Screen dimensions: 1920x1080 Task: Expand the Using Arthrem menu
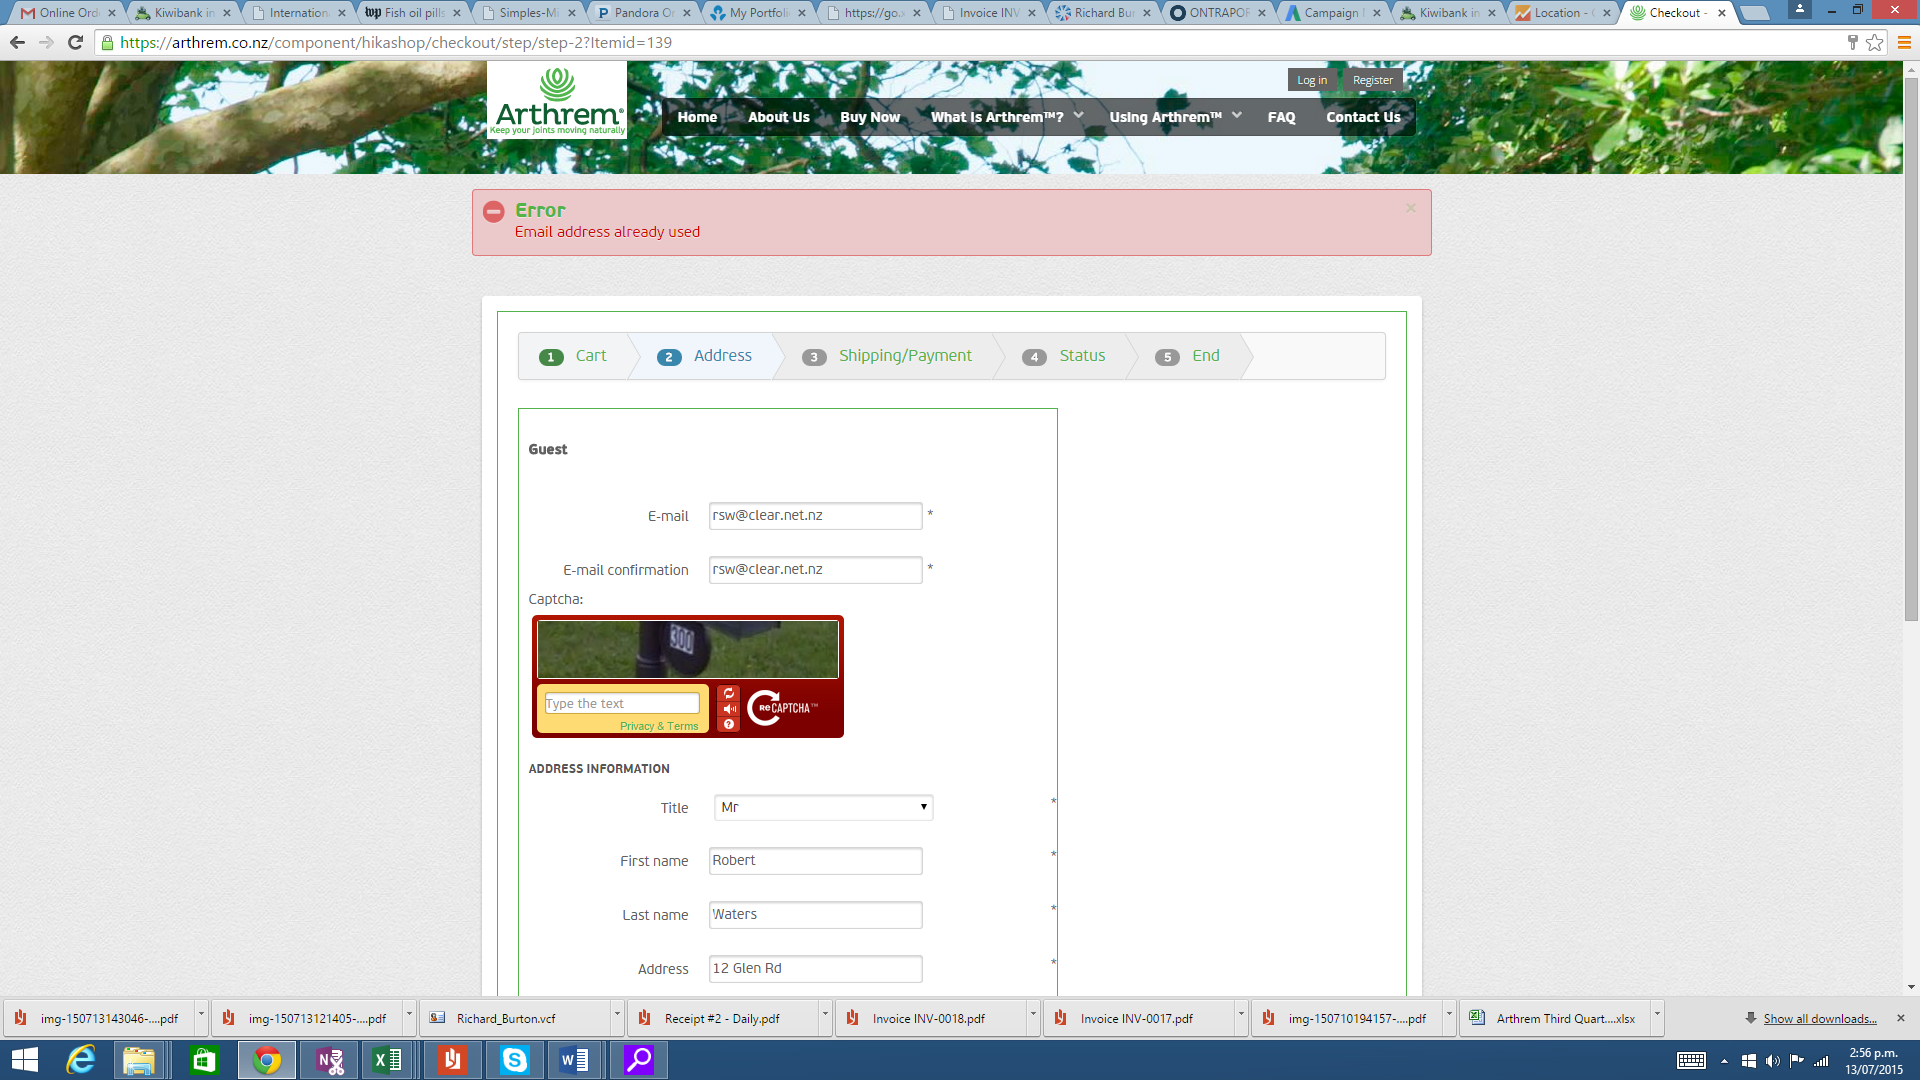tap(1174, 117)
